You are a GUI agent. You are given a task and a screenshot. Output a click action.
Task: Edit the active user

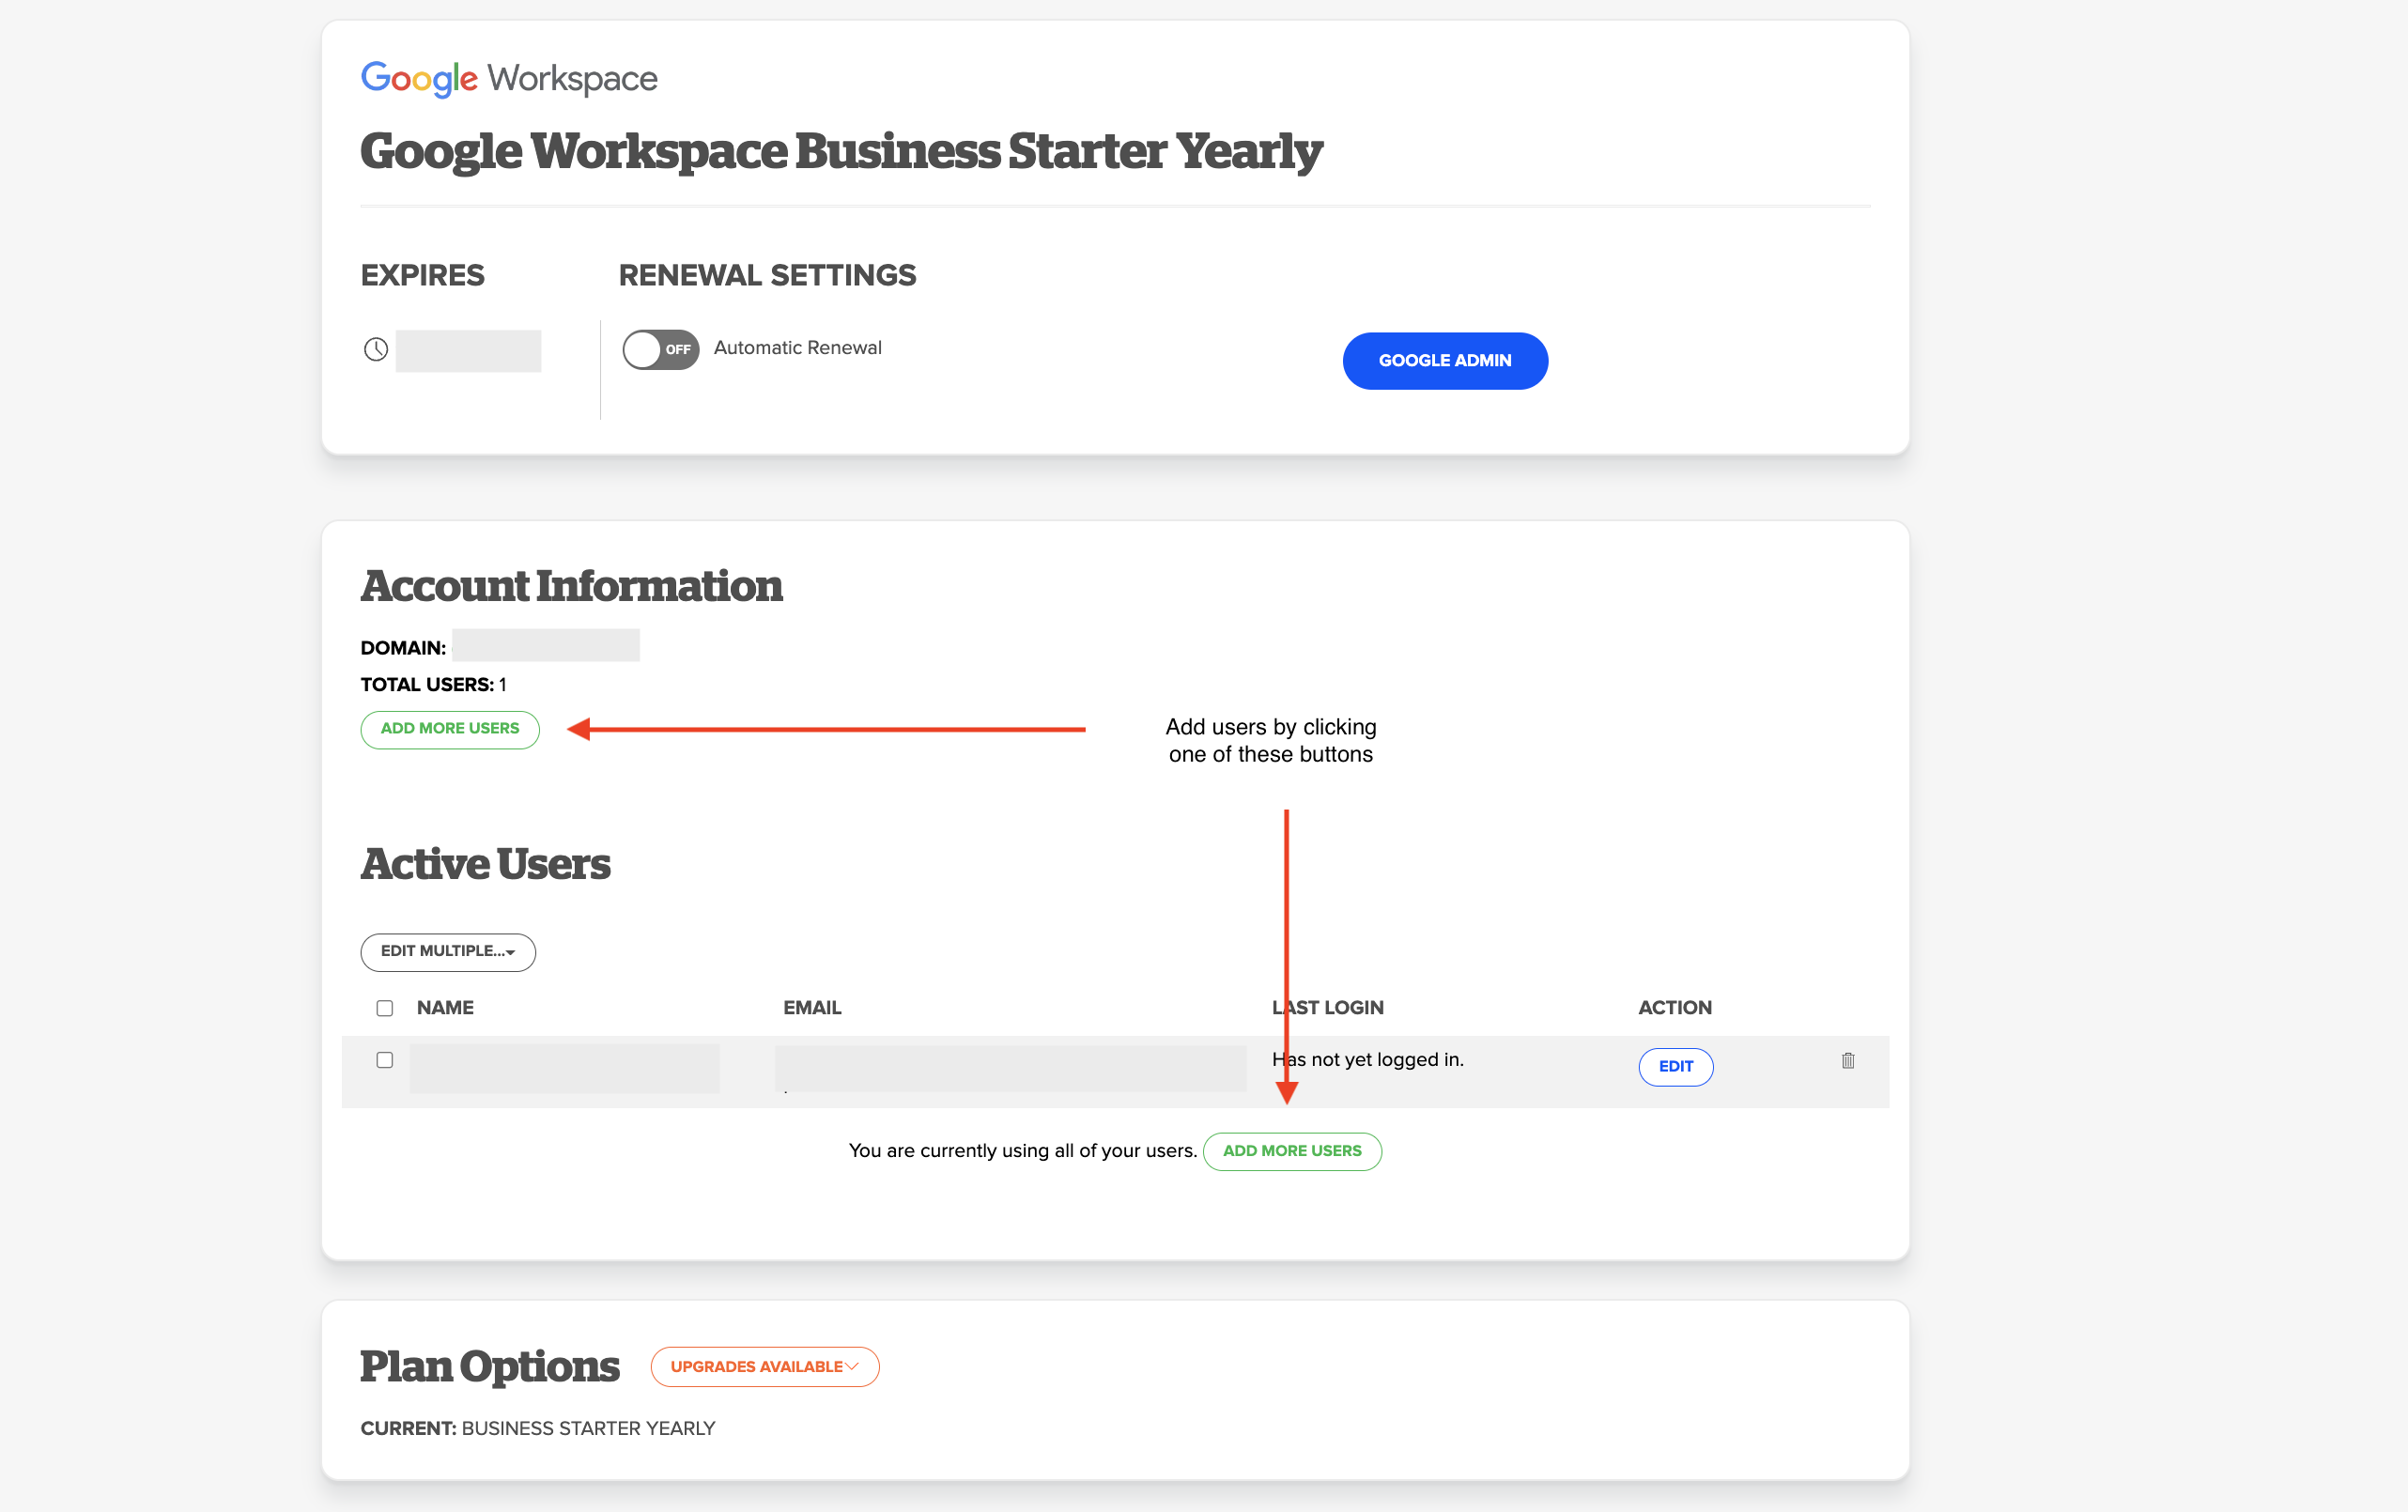[1675, 1066]
